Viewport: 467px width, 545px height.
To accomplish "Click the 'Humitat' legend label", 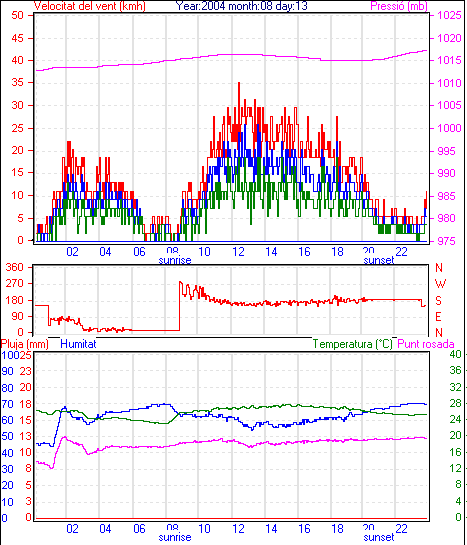I will 78,344.
